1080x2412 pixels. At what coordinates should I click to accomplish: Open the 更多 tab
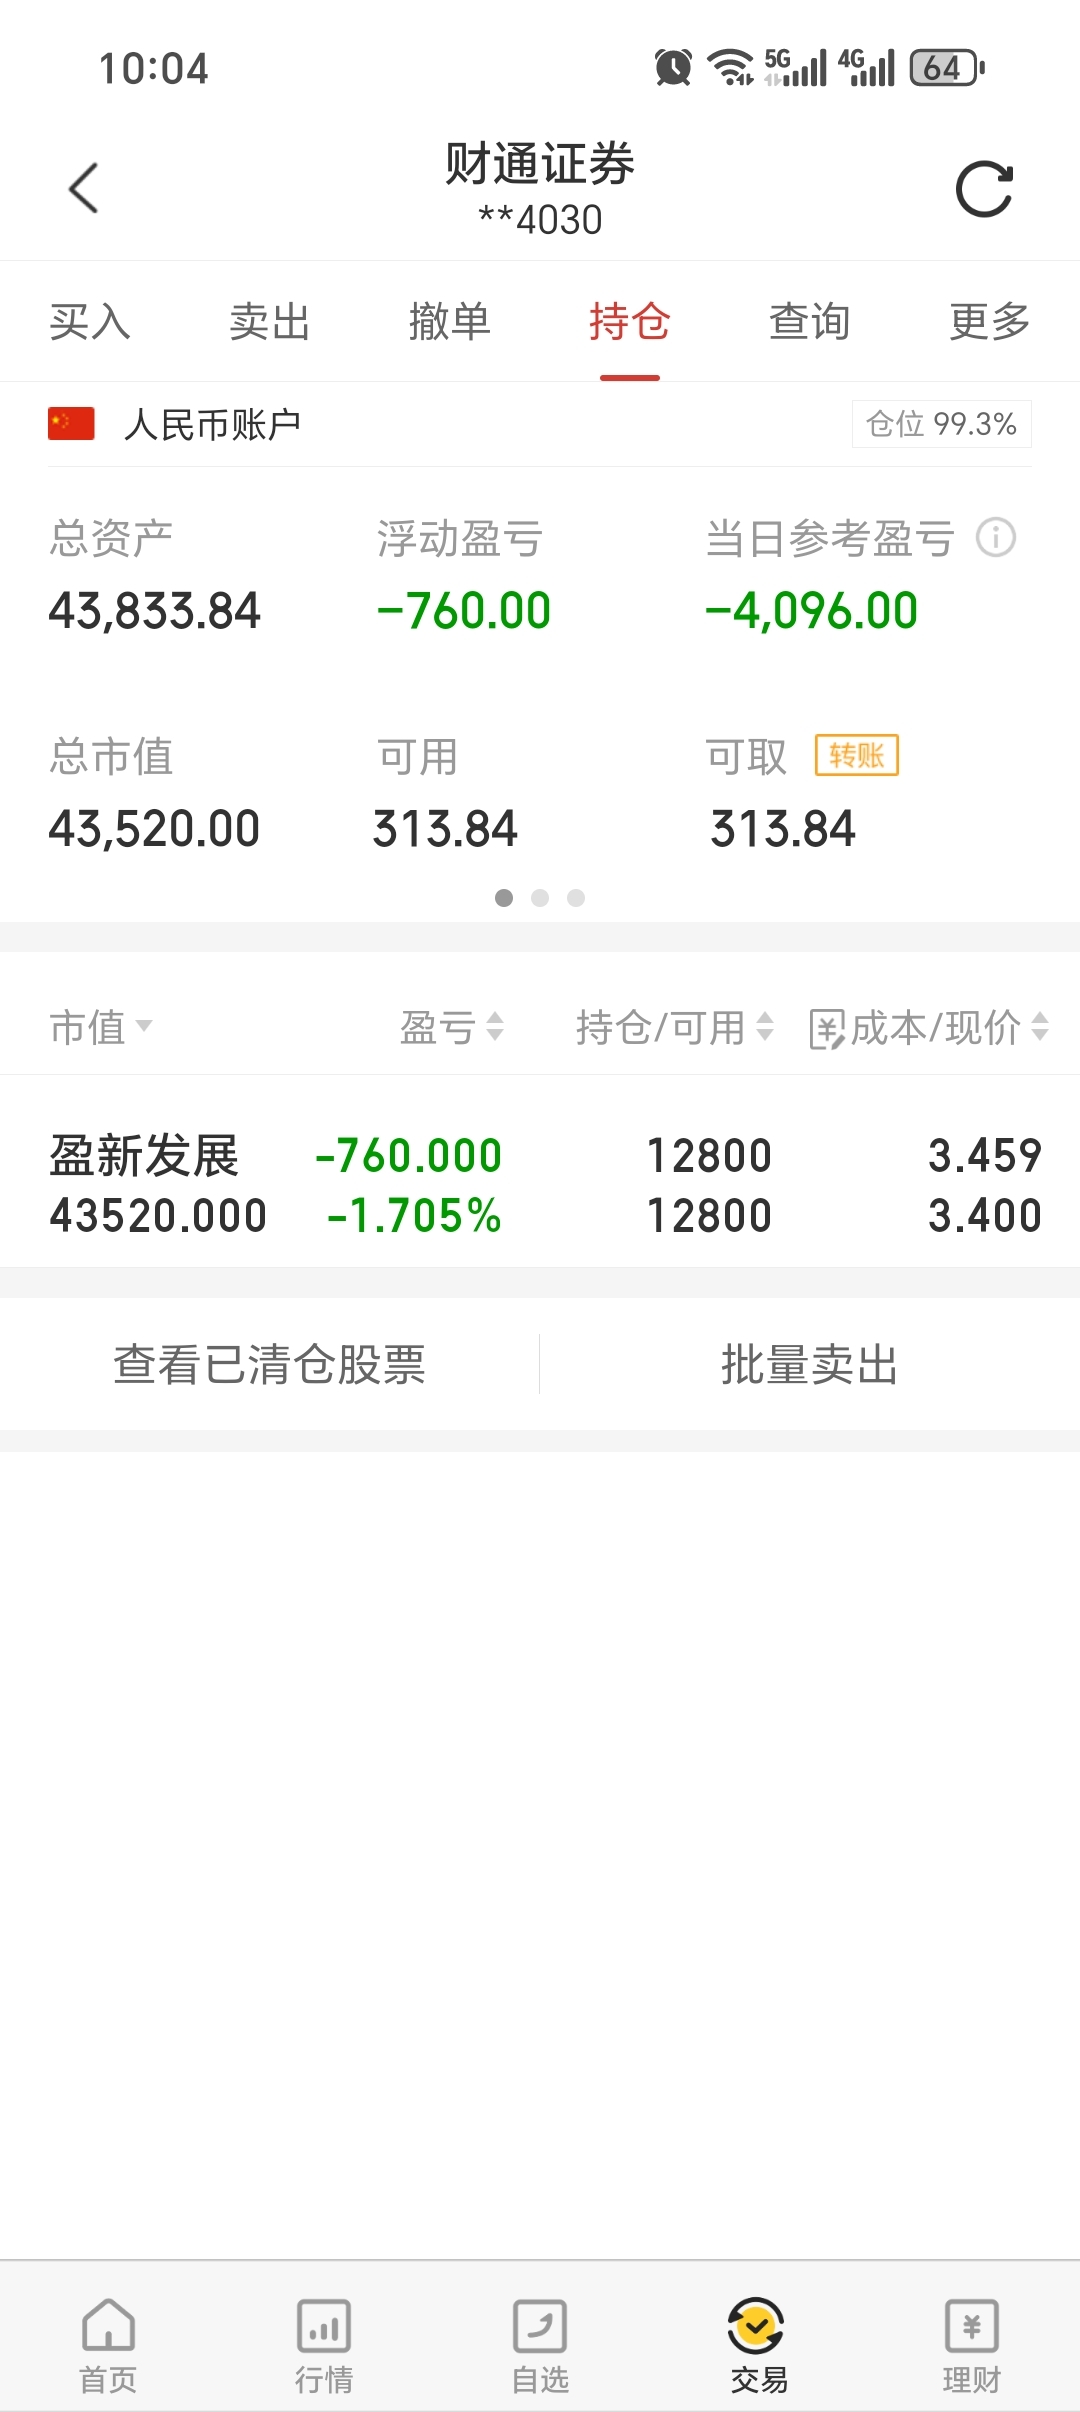coord(989,322)
